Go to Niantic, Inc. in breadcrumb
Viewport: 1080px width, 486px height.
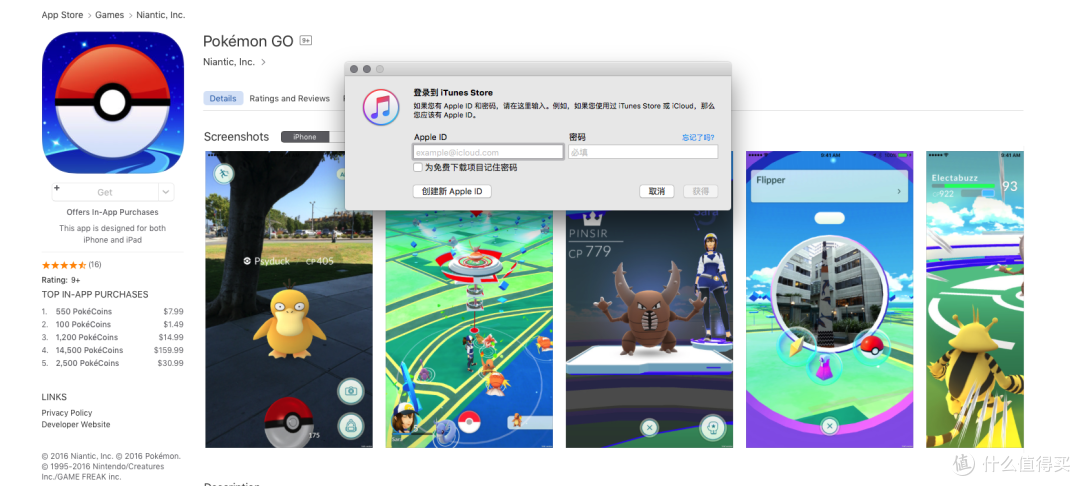coord(160,15)
